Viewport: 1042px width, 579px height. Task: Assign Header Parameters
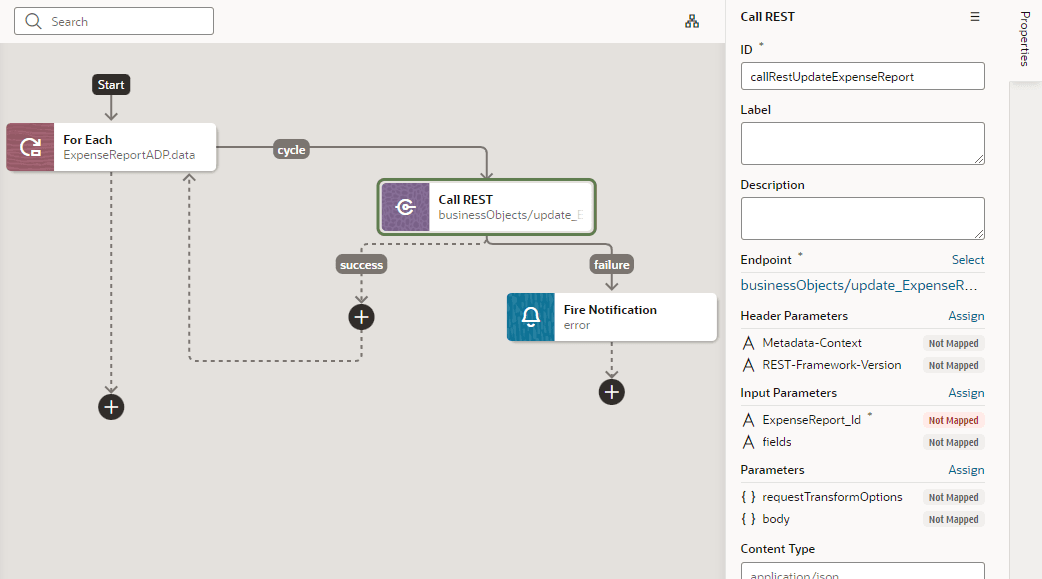[966, 316]
